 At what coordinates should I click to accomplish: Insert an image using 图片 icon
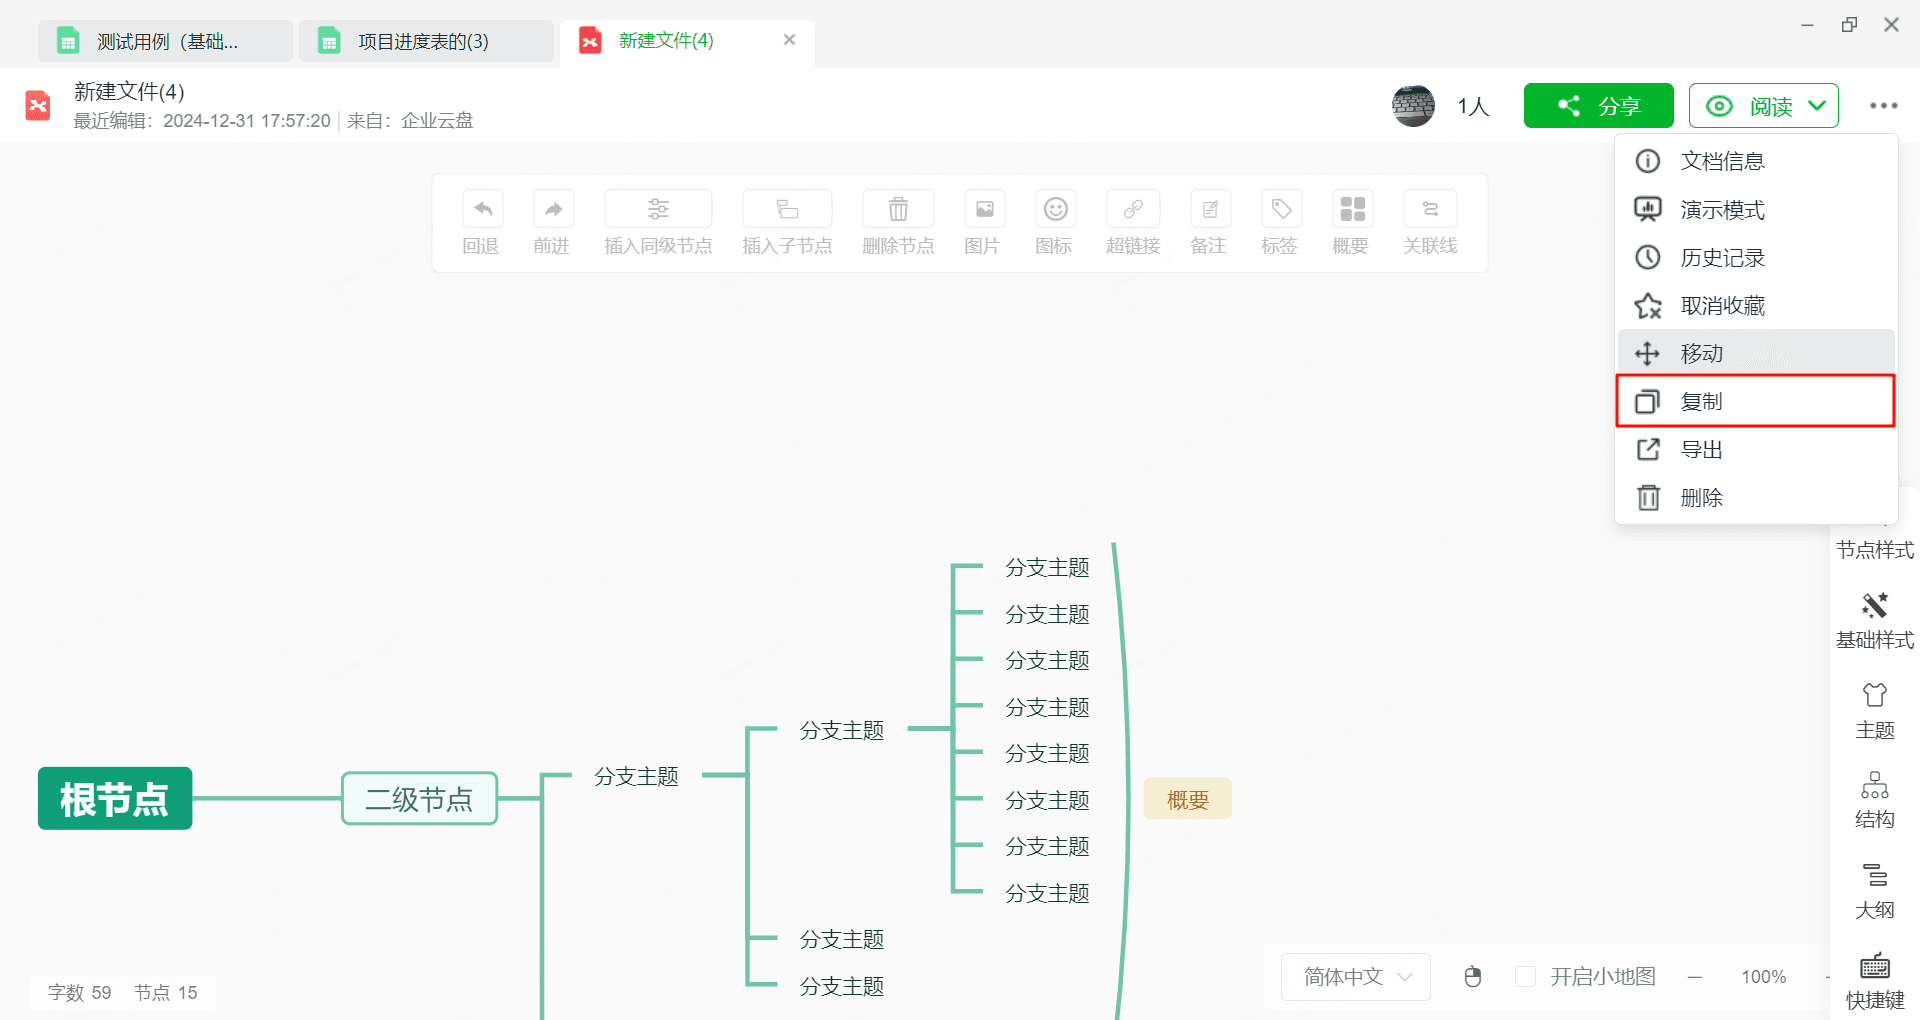(x=984, y=209)
